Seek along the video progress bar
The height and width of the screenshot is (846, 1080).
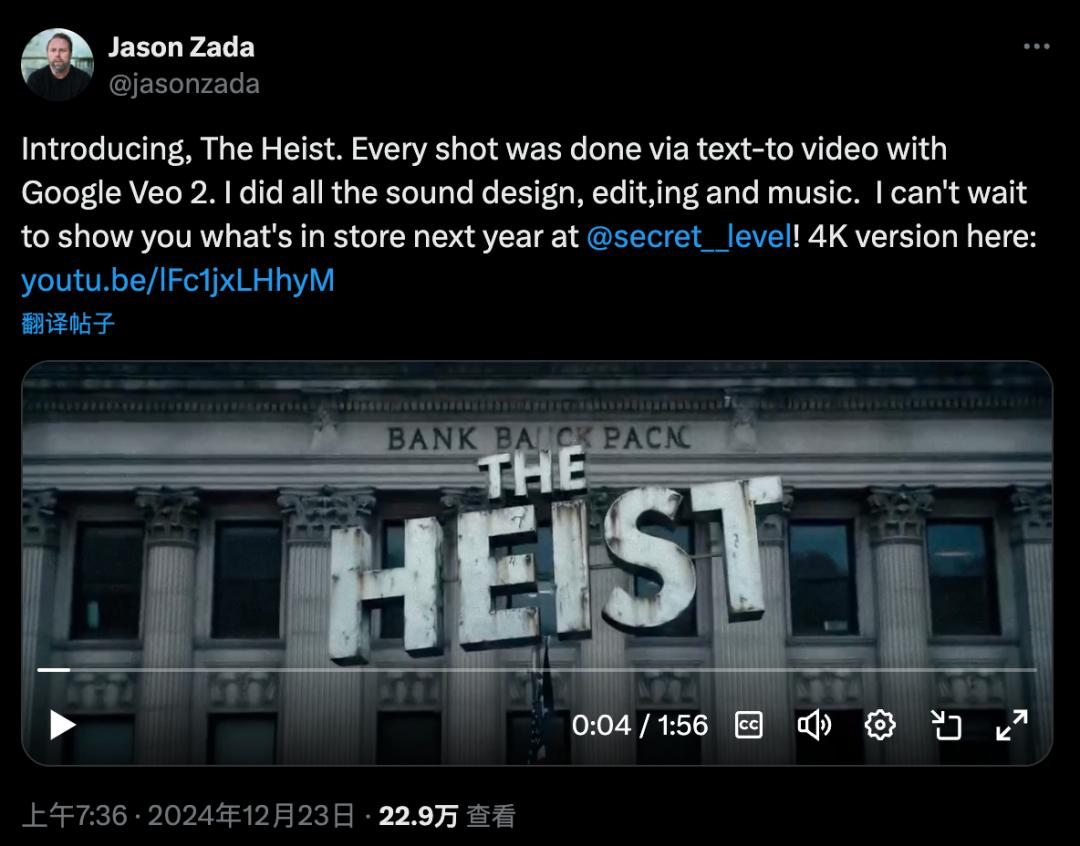[537, 669]
